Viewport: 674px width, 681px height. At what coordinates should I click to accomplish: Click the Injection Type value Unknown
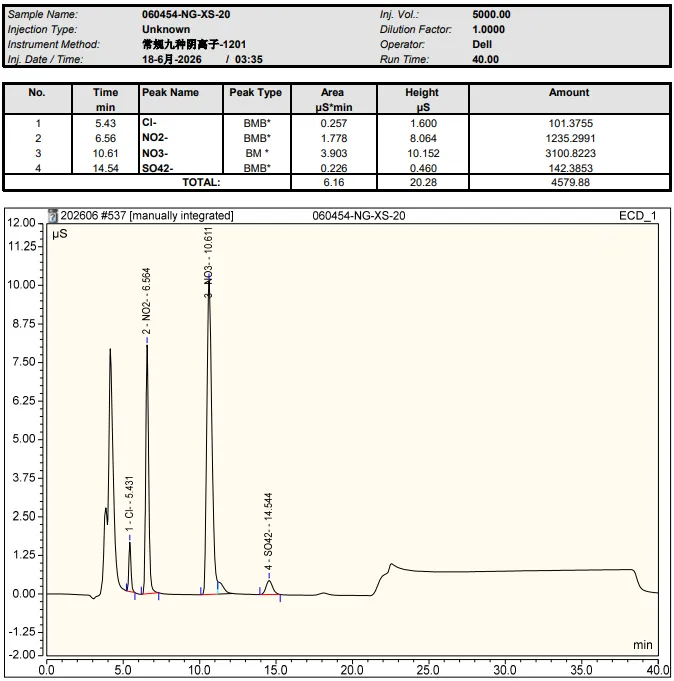point(166,30)
